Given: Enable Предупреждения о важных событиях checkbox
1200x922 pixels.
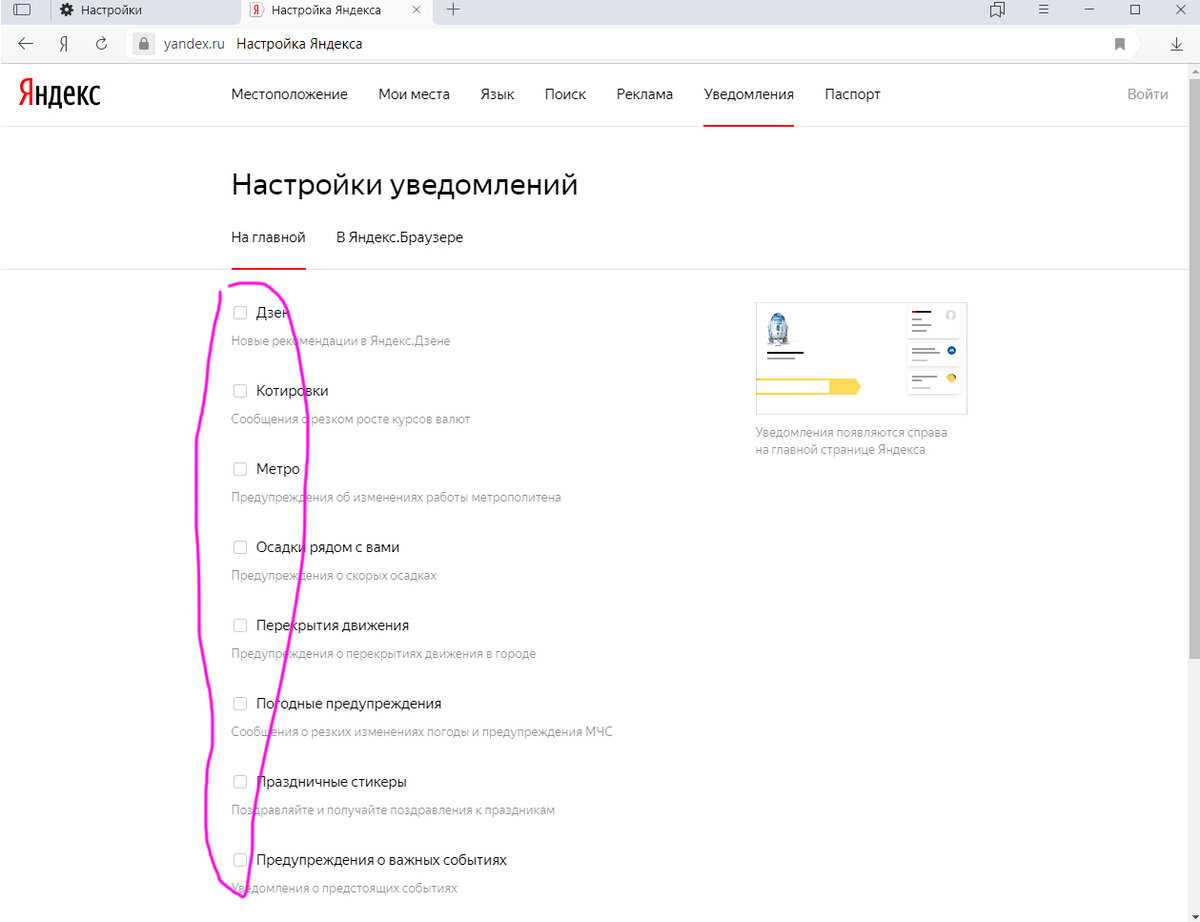Looking at the screenshot, I should pos(240,859).
